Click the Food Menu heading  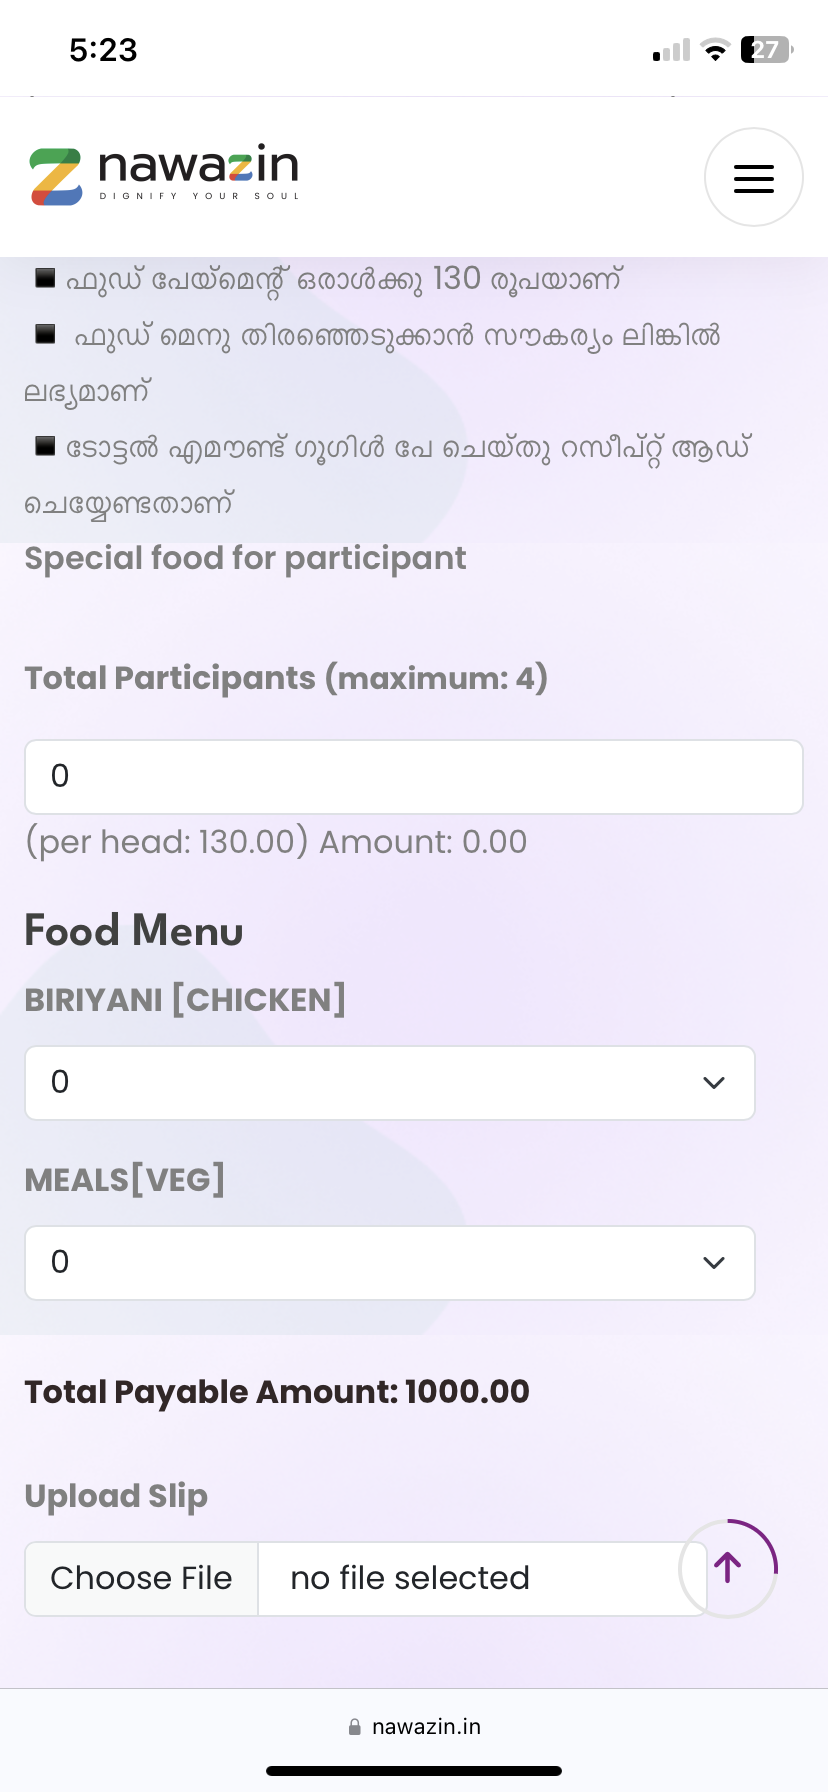pos(134,931)
